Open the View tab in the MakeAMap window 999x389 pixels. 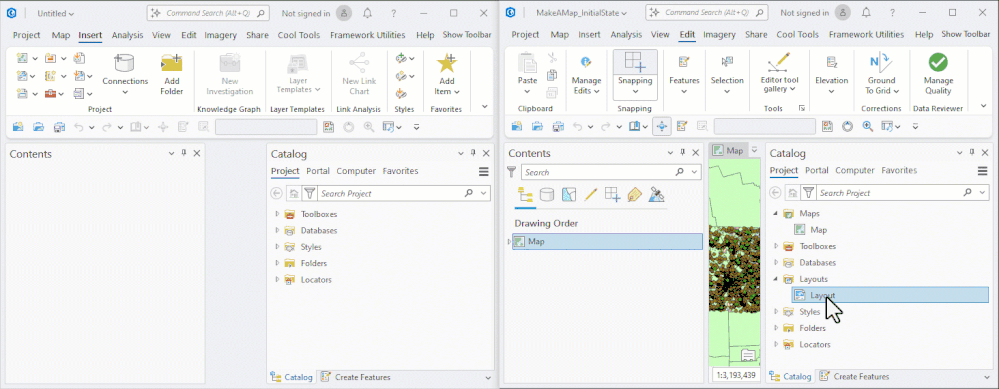pos(660,35)
